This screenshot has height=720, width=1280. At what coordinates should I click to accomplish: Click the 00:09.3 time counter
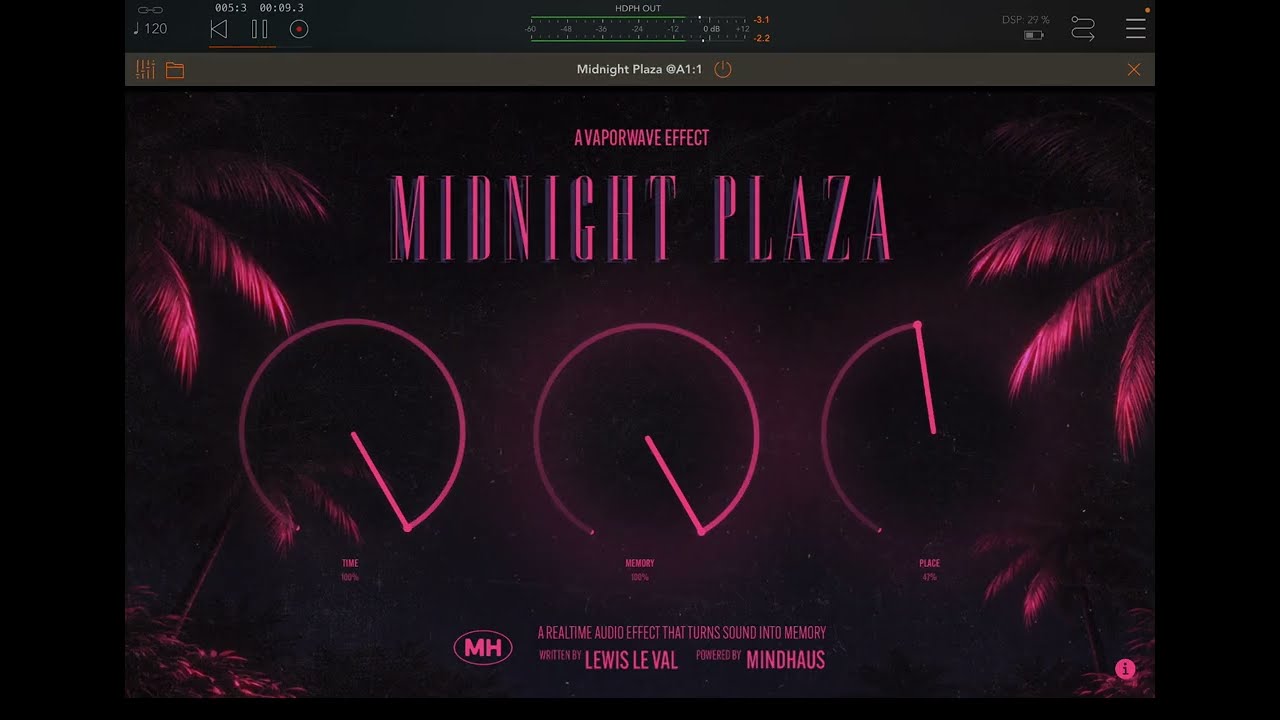tap(282, 8)
